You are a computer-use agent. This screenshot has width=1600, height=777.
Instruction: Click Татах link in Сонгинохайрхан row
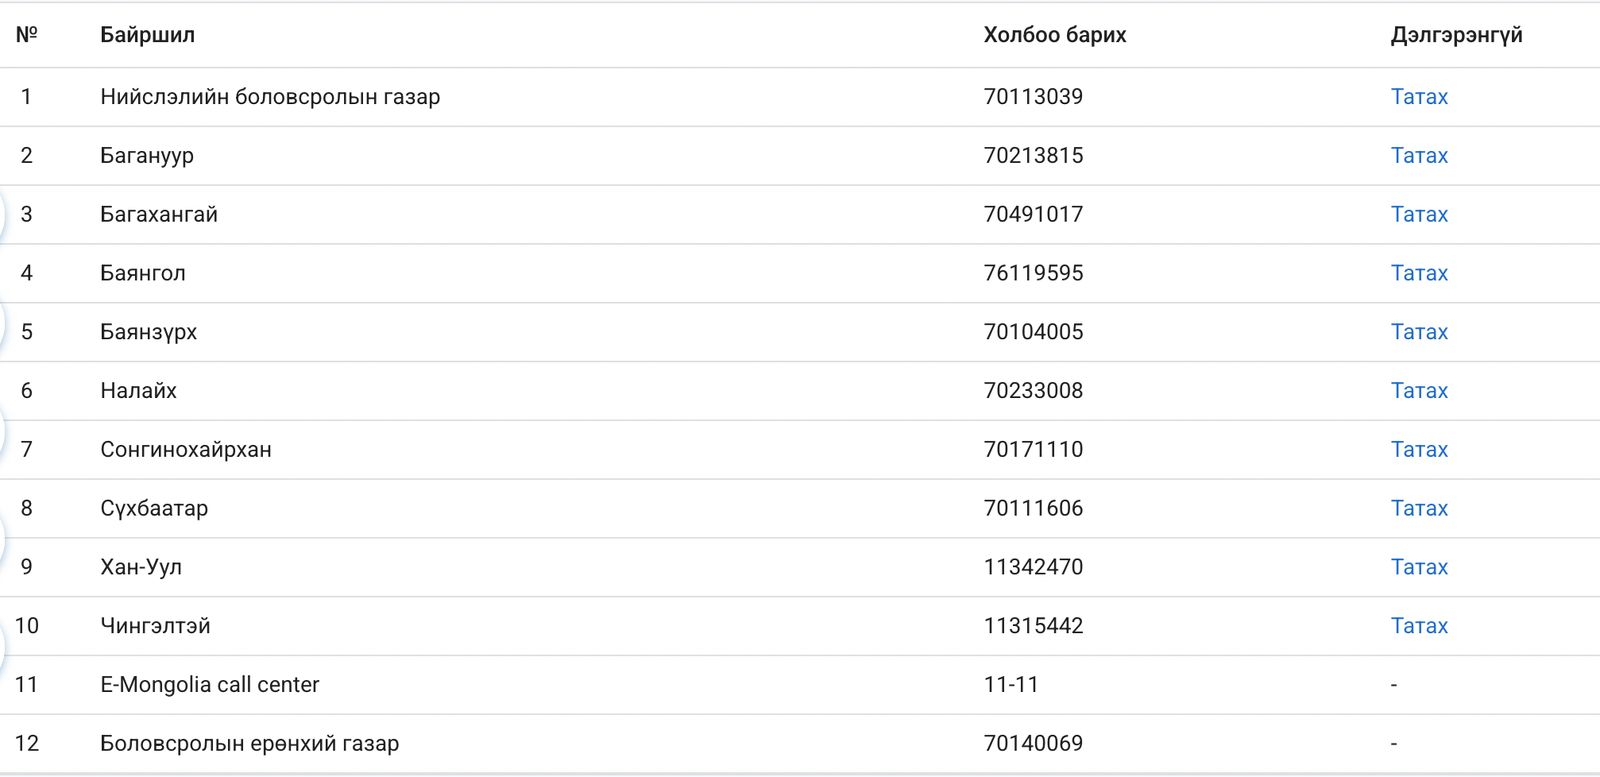click(x=1419, y=450)
